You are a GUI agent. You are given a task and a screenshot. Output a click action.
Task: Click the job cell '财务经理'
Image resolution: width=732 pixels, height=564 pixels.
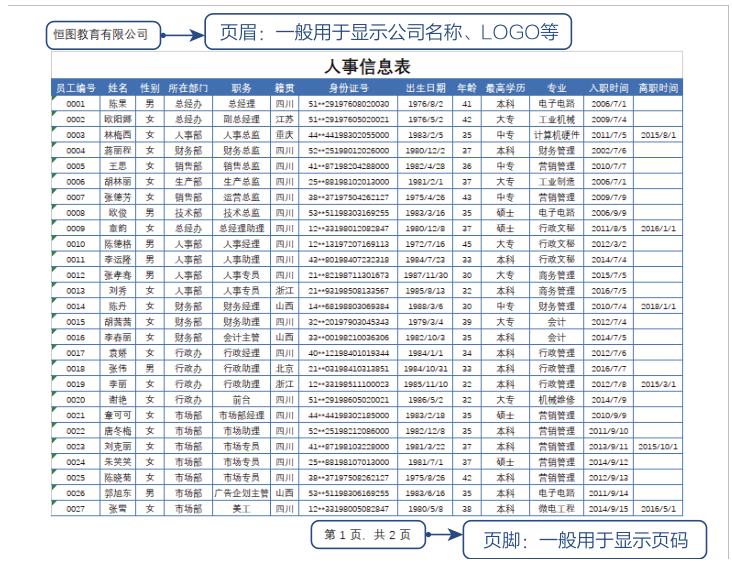click(x=241, y=307)
